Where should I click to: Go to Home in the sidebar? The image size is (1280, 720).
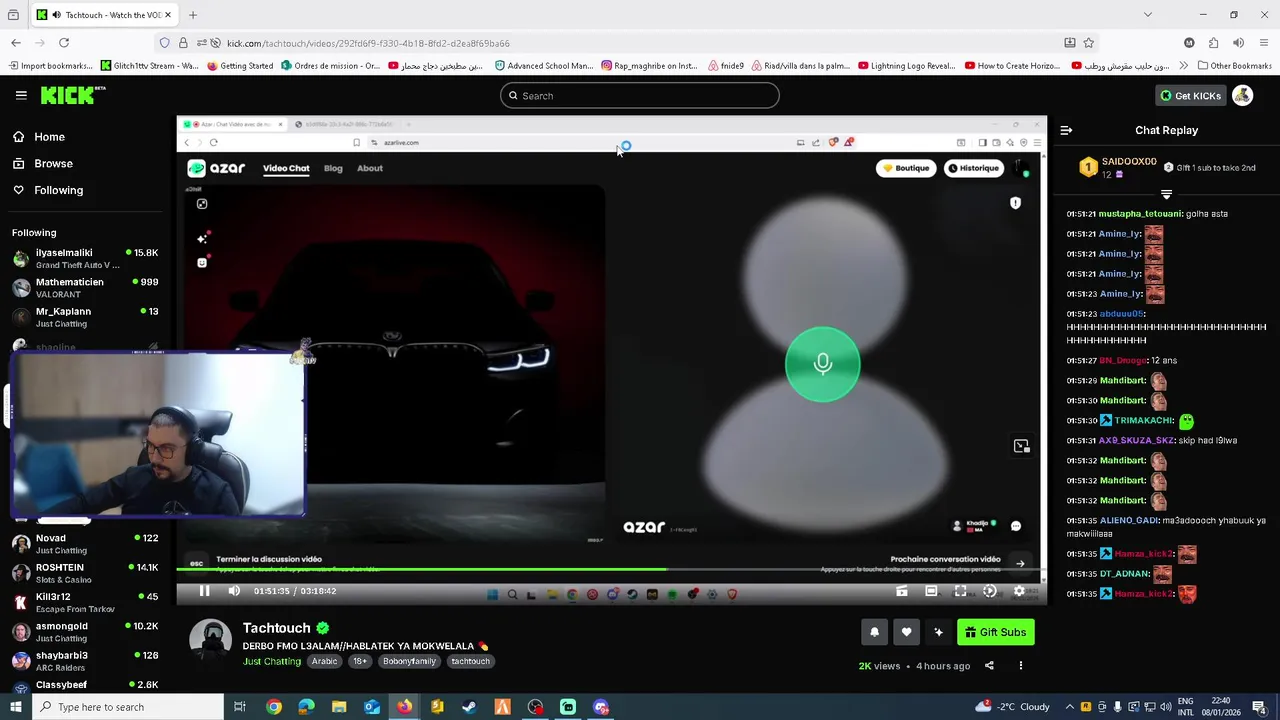(x=40, y=137)
